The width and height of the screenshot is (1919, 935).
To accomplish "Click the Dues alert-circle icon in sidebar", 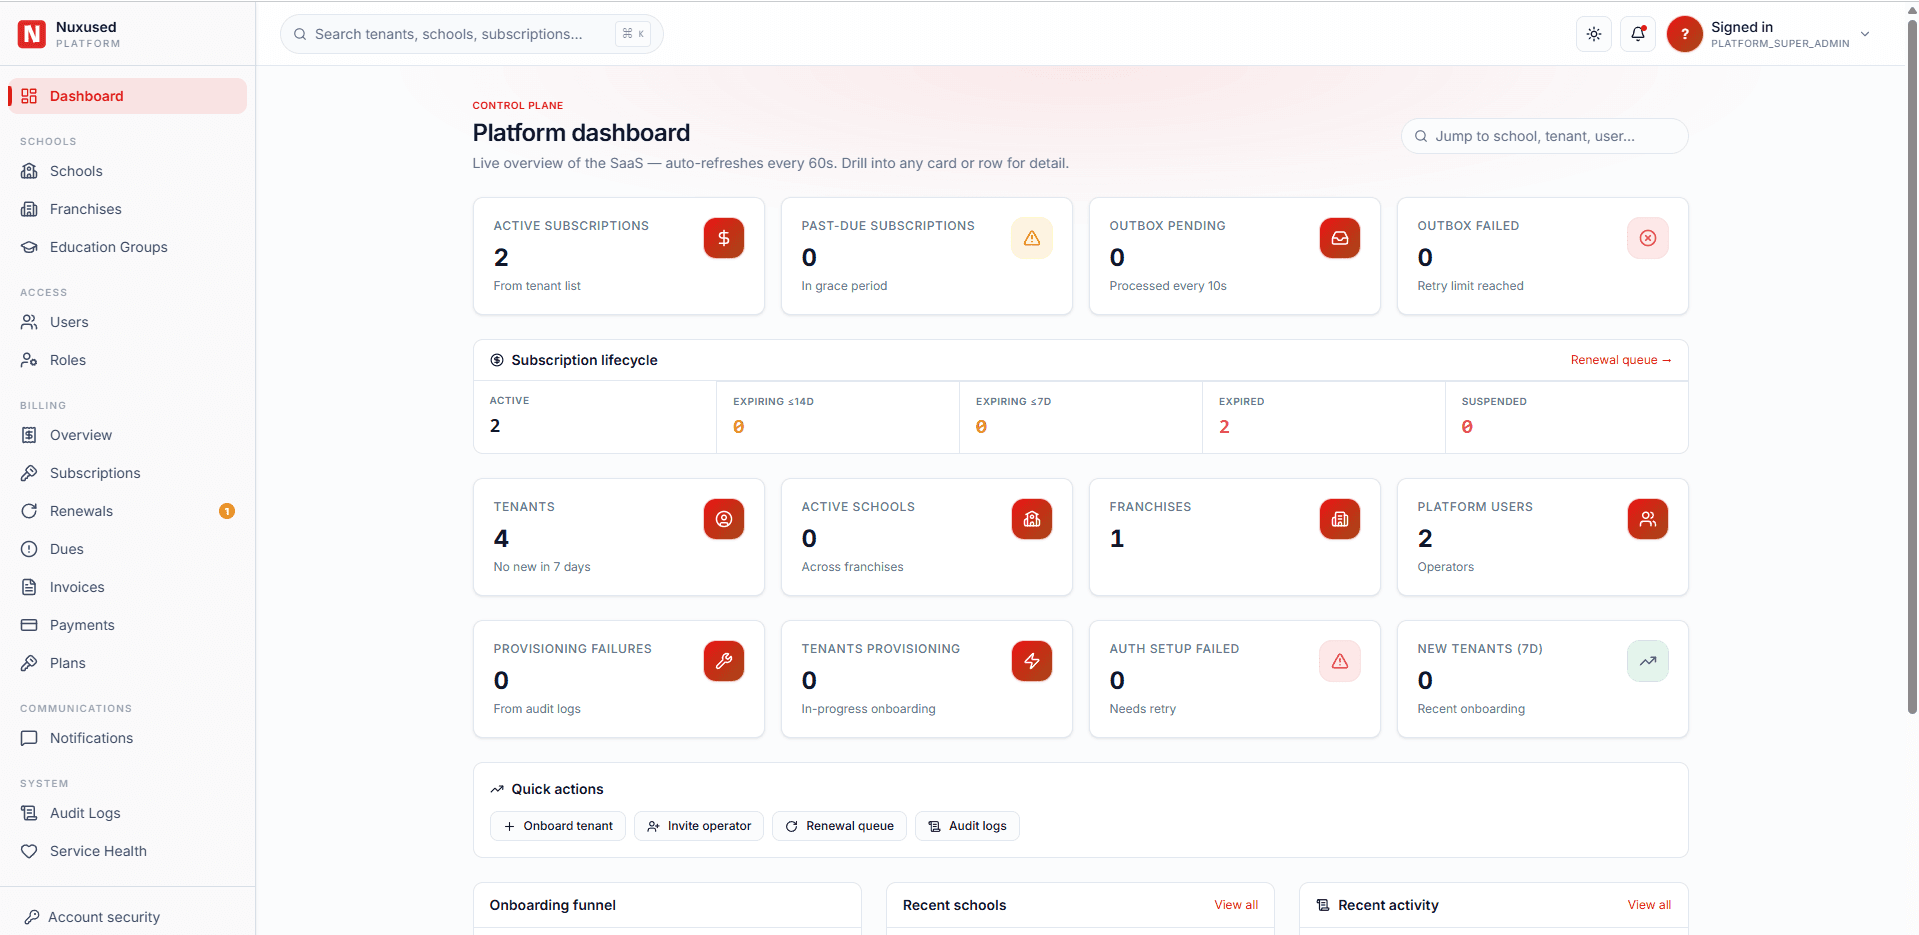I will pyautogui.click(x=29, y=549).
